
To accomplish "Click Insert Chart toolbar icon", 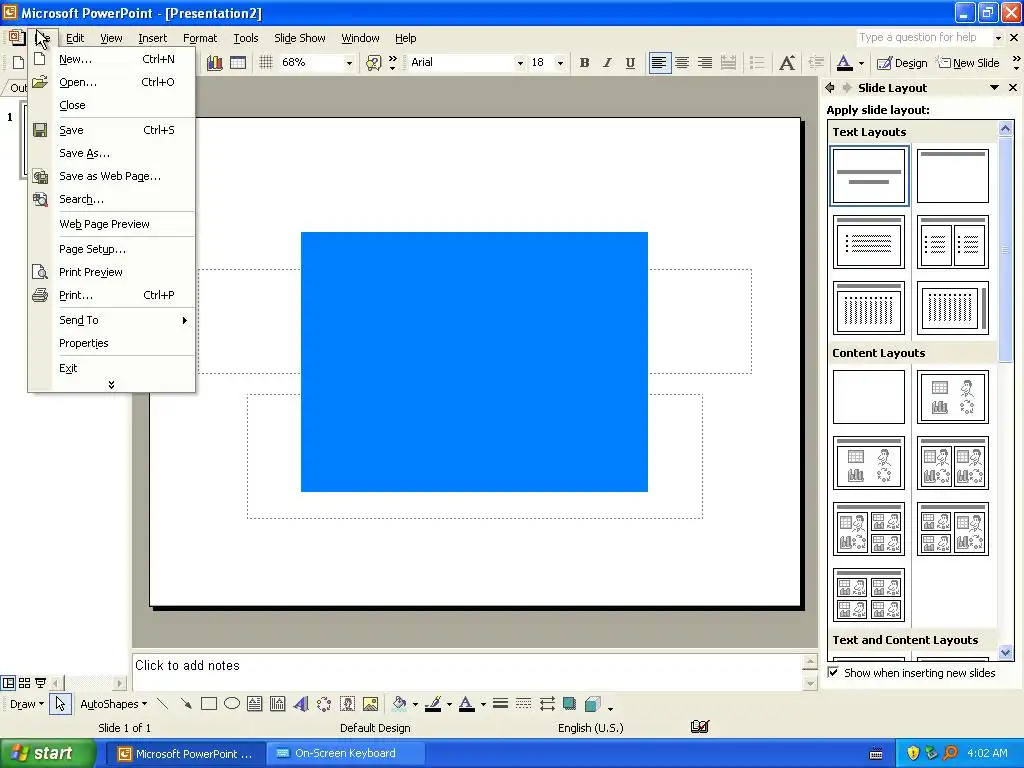I will [x=215, y=63].
